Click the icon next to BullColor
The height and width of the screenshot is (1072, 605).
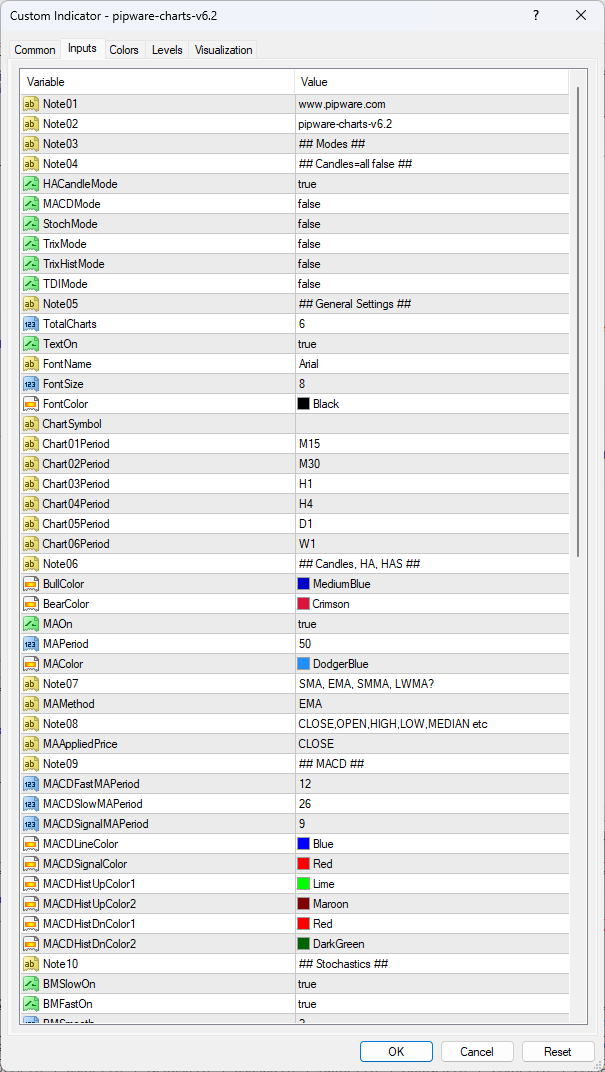30,584
